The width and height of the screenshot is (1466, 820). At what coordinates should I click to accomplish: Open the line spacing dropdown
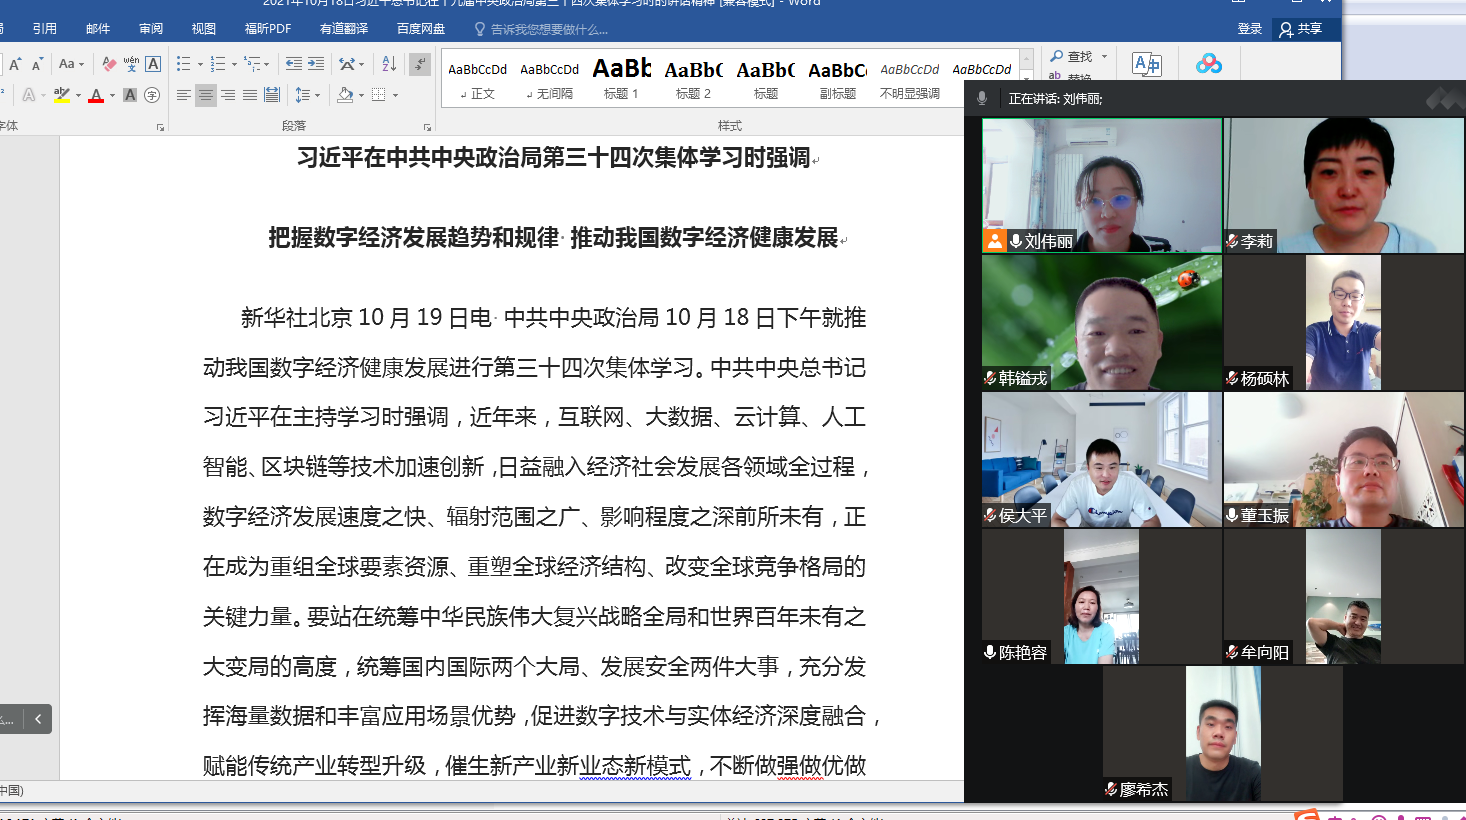[307, 95]
